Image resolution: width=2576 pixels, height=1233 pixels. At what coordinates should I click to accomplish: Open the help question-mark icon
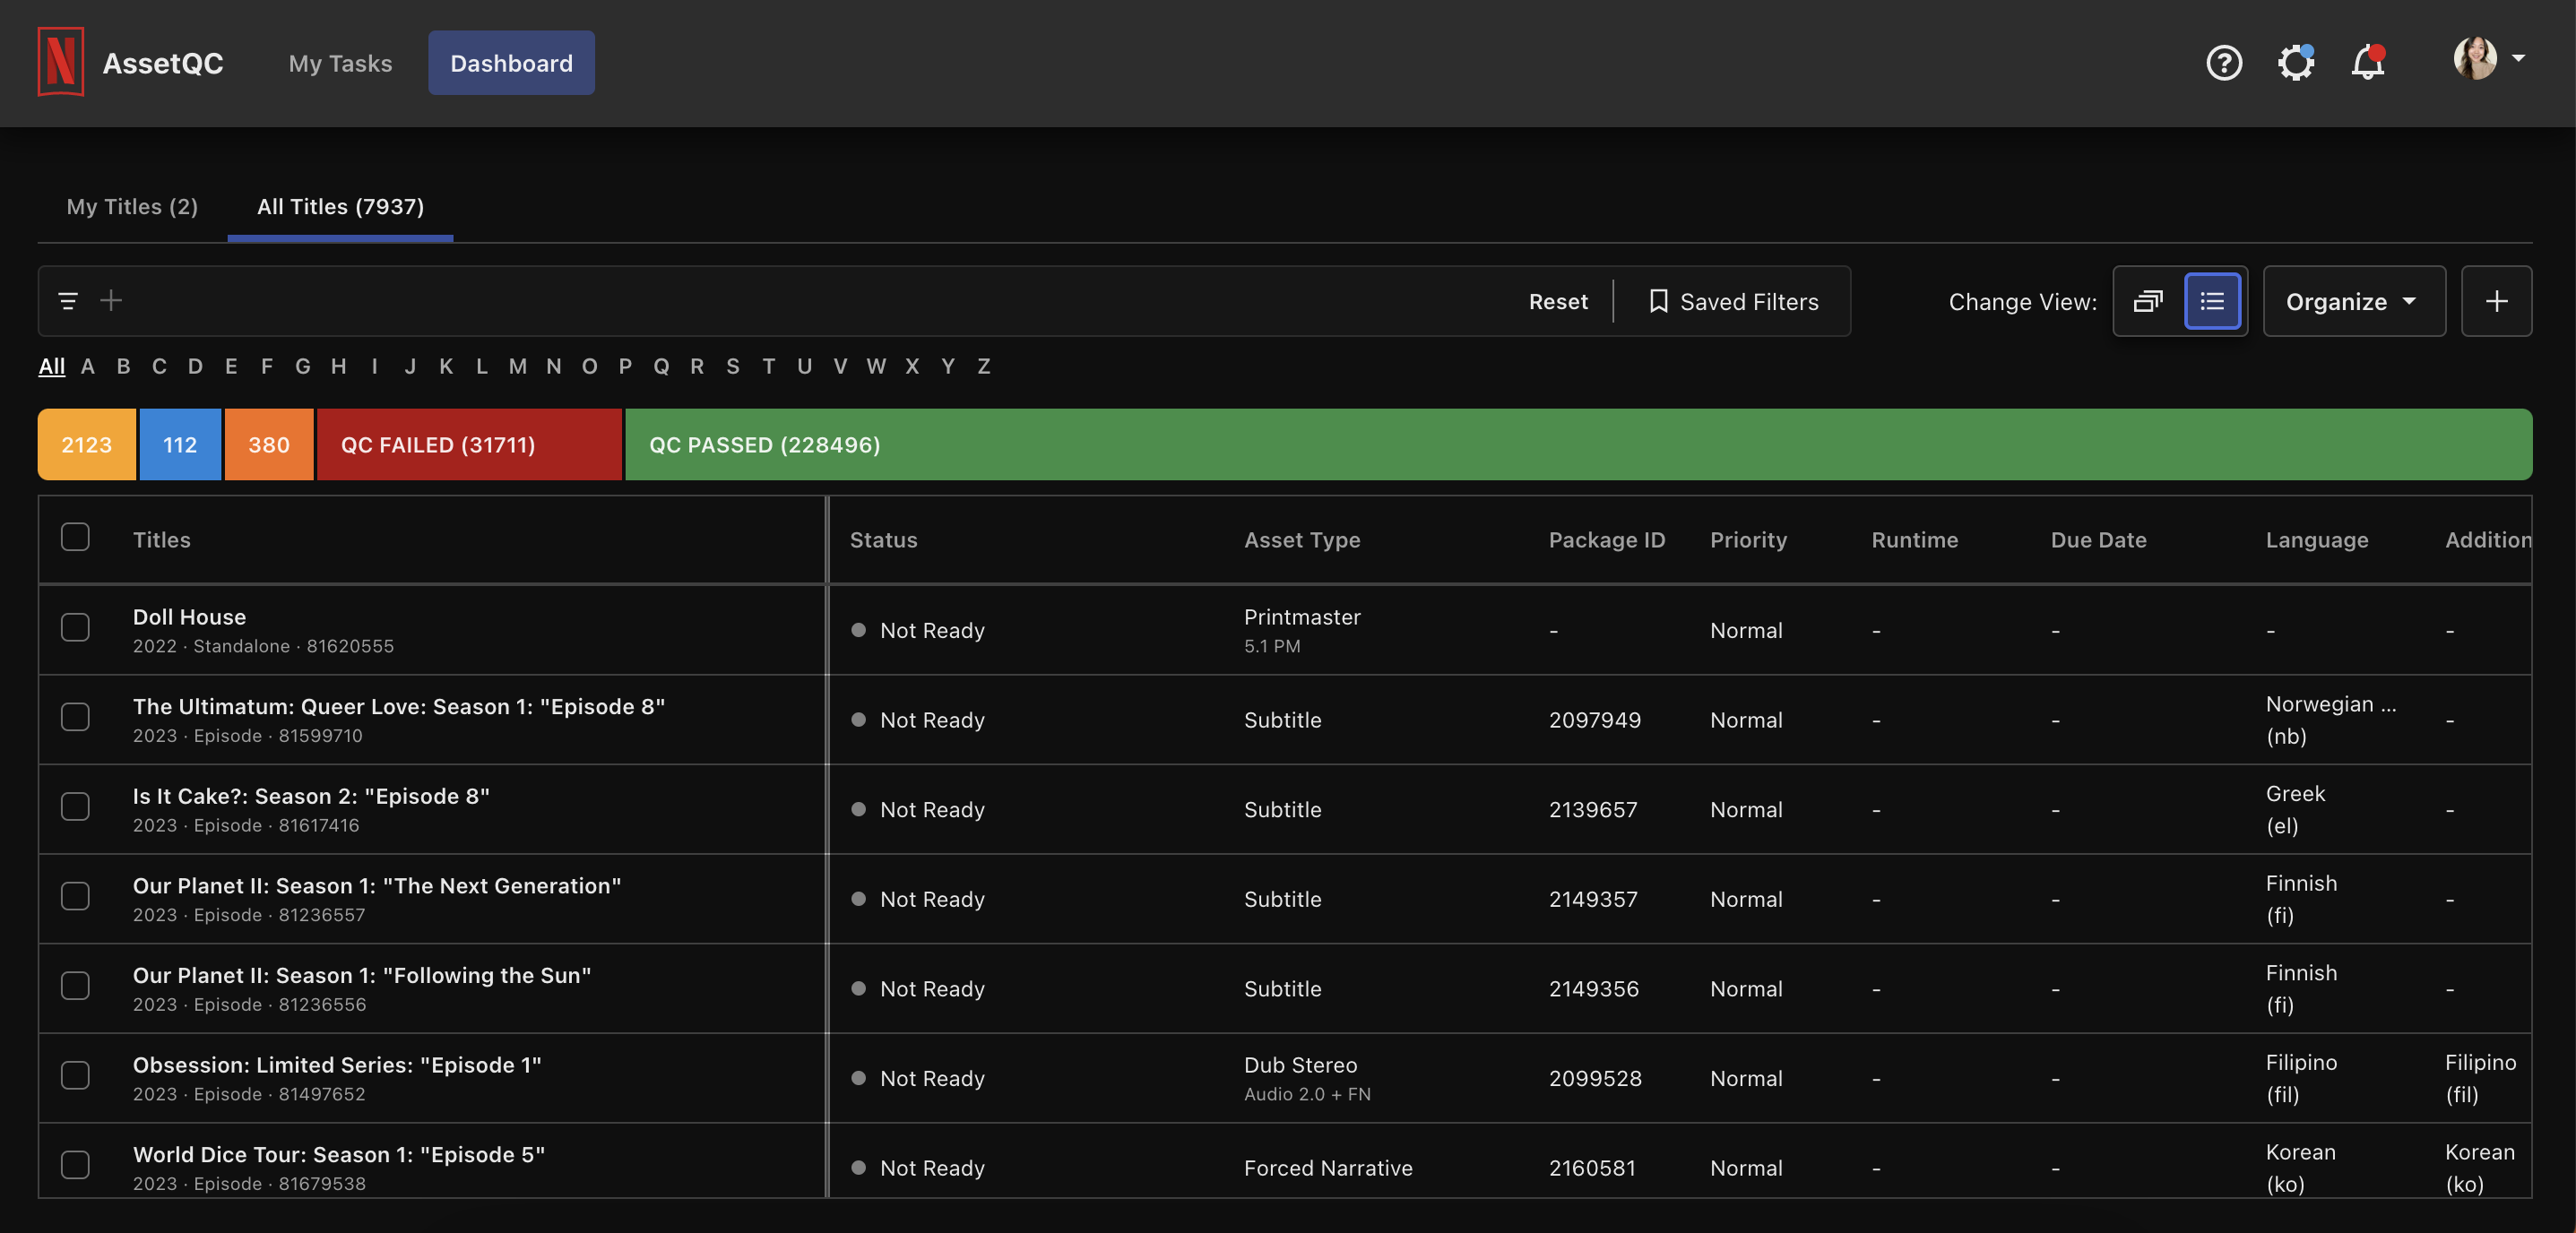point(2223,63)
